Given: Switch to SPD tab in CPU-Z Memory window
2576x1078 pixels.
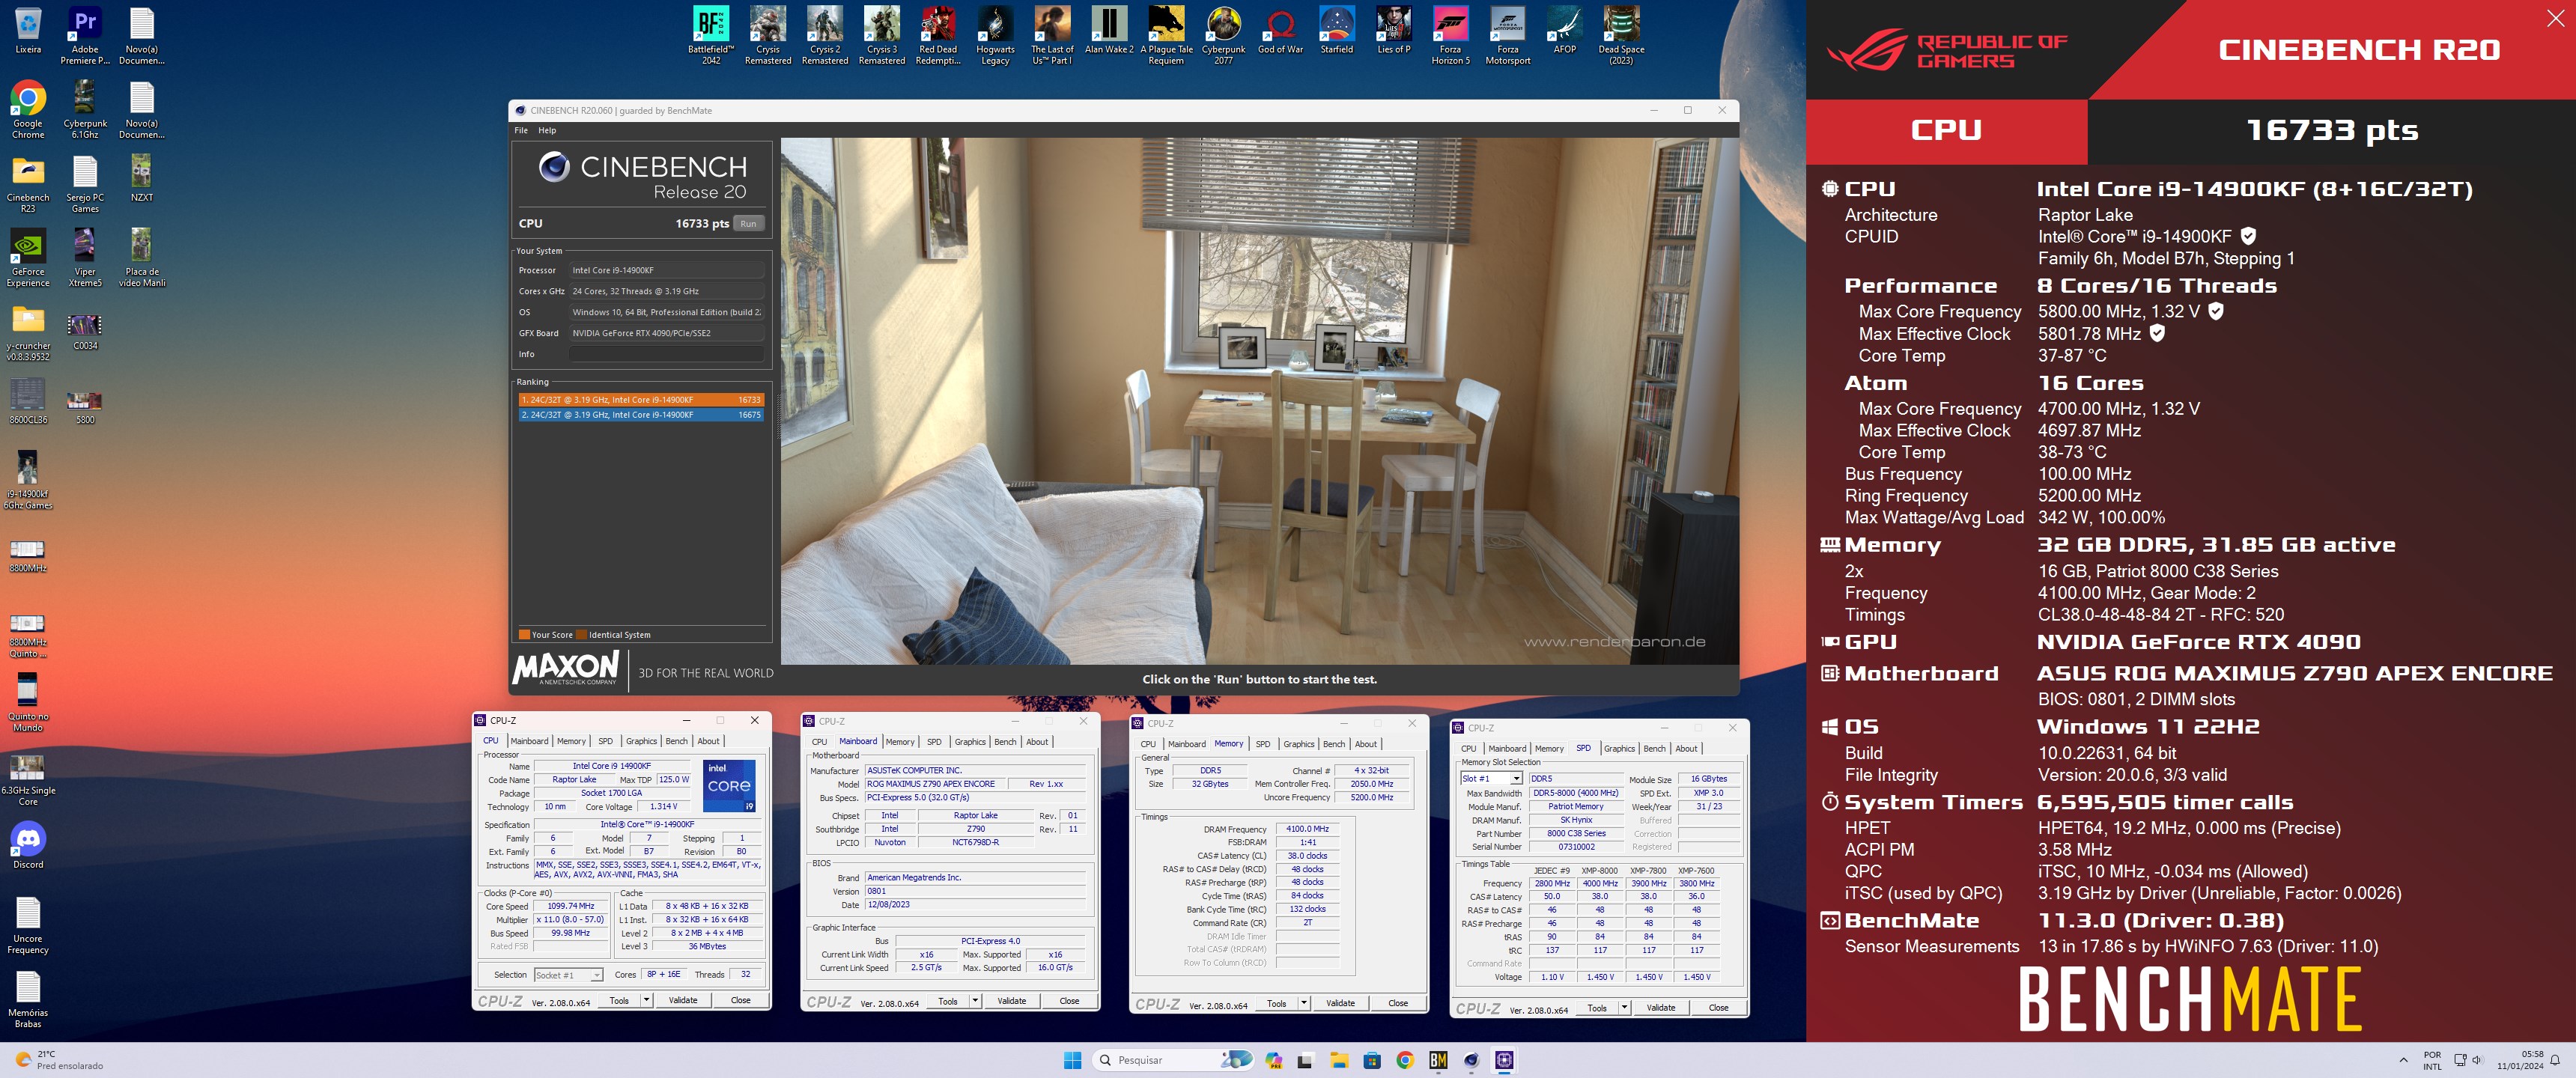Looking at the screenshot, I should 1263,744.
